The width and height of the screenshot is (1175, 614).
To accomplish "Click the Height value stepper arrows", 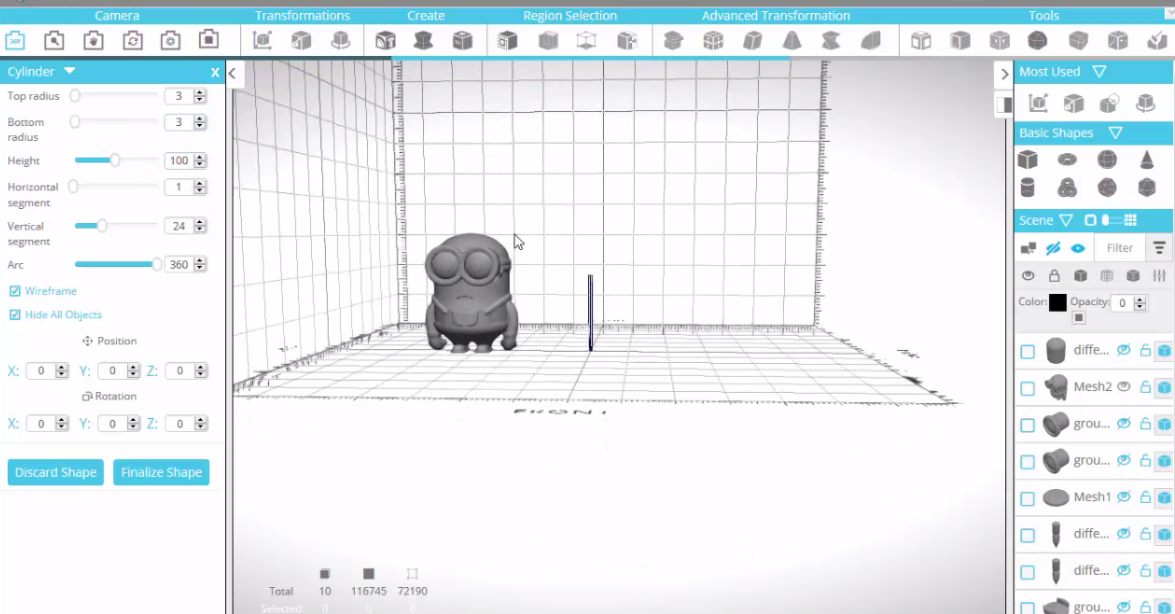I will pyautogui.click(x=200, y=160).
